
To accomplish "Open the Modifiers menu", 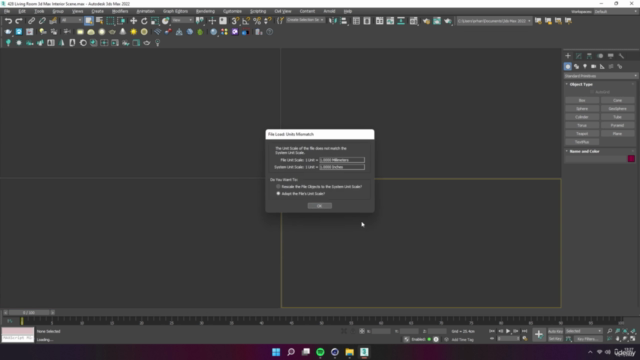I will (x=120, y=11).
